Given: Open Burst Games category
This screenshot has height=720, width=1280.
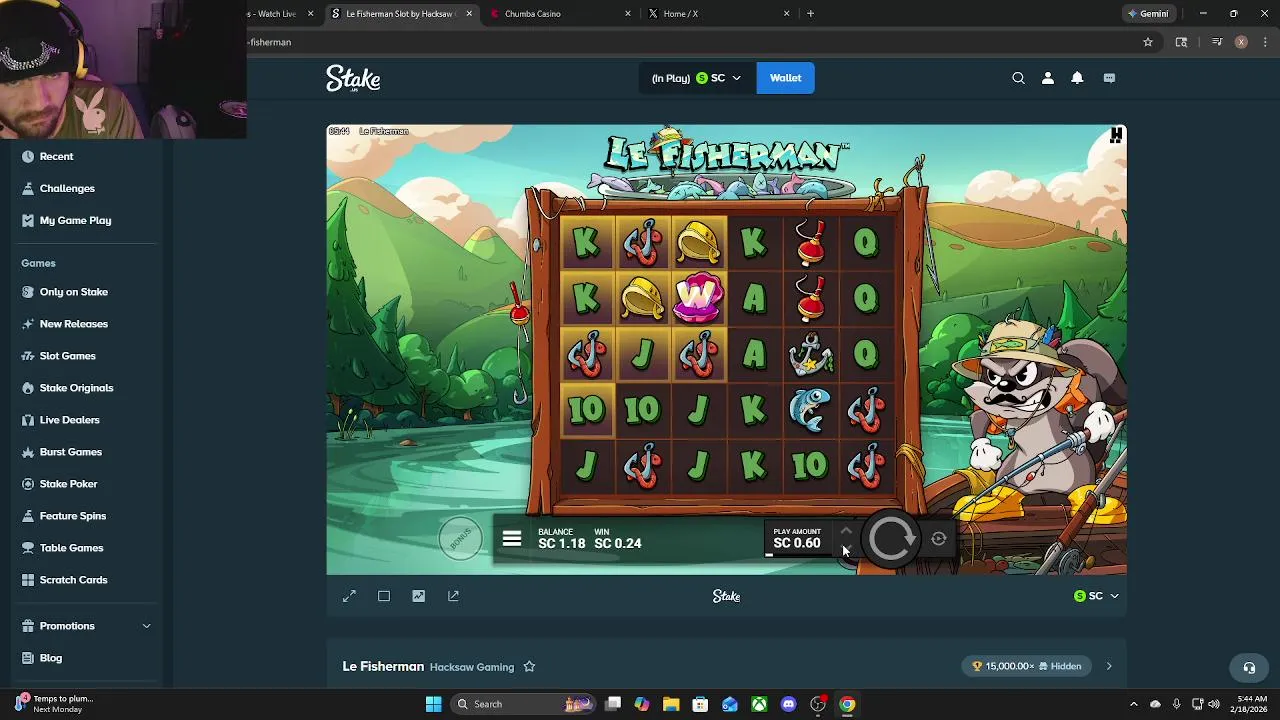Looking at the screenshot, I should pyautogui.click(x=70, y=452).
